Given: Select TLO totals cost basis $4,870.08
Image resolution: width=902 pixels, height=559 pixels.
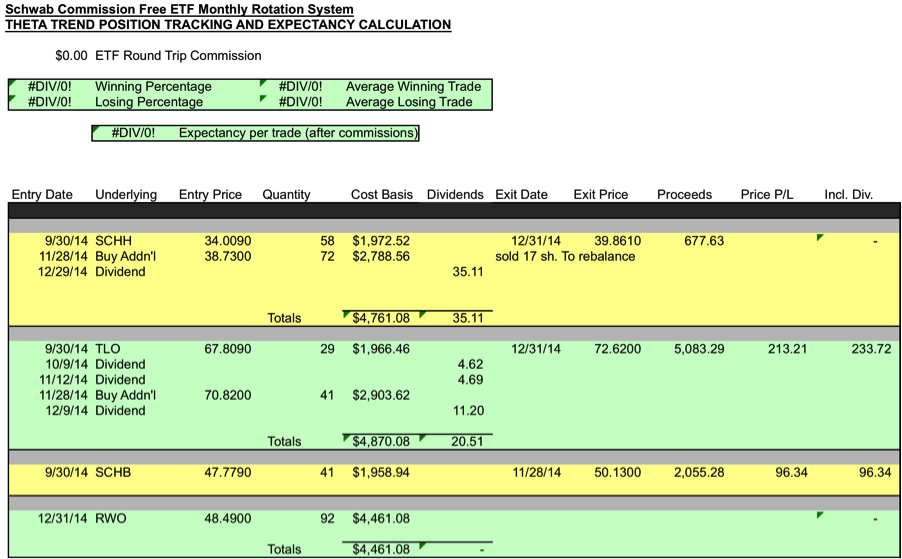Looking at the screenshot, I should pyautogui.click(x=381, y=442).
